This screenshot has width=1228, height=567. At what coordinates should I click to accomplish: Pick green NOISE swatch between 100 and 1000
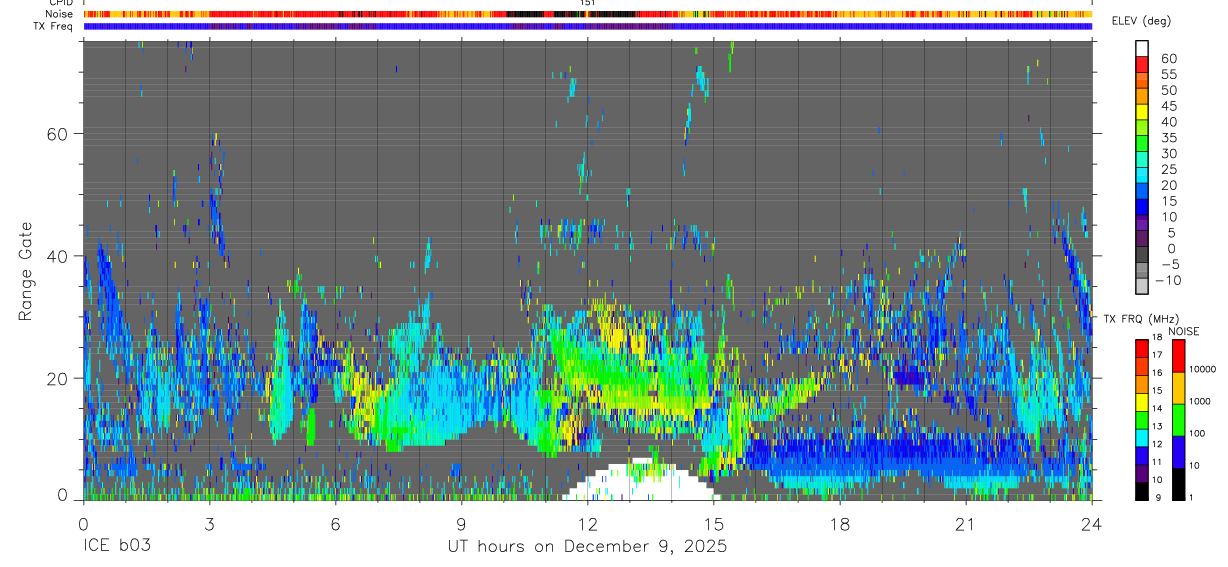pos(1179,419)
